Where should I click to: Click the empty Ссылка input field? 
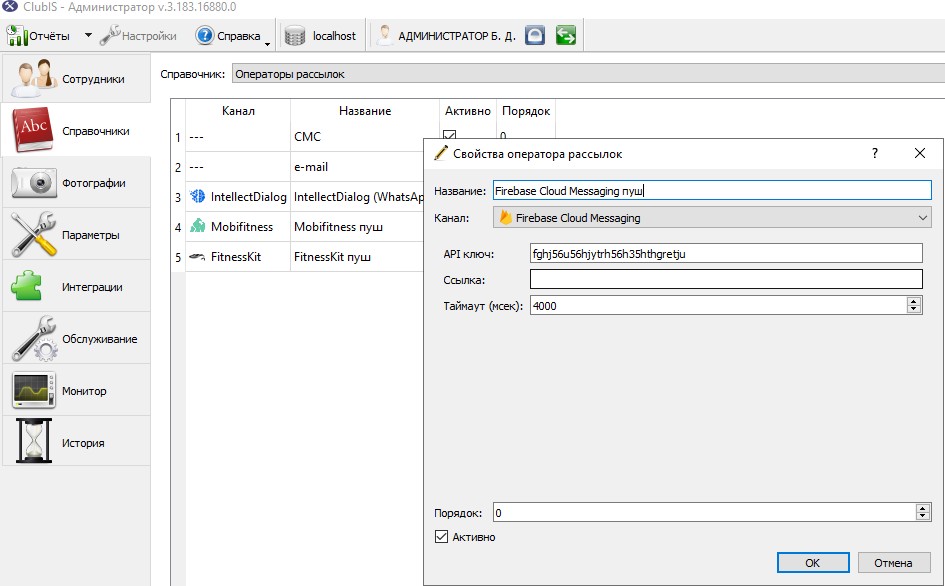[726, 279]
